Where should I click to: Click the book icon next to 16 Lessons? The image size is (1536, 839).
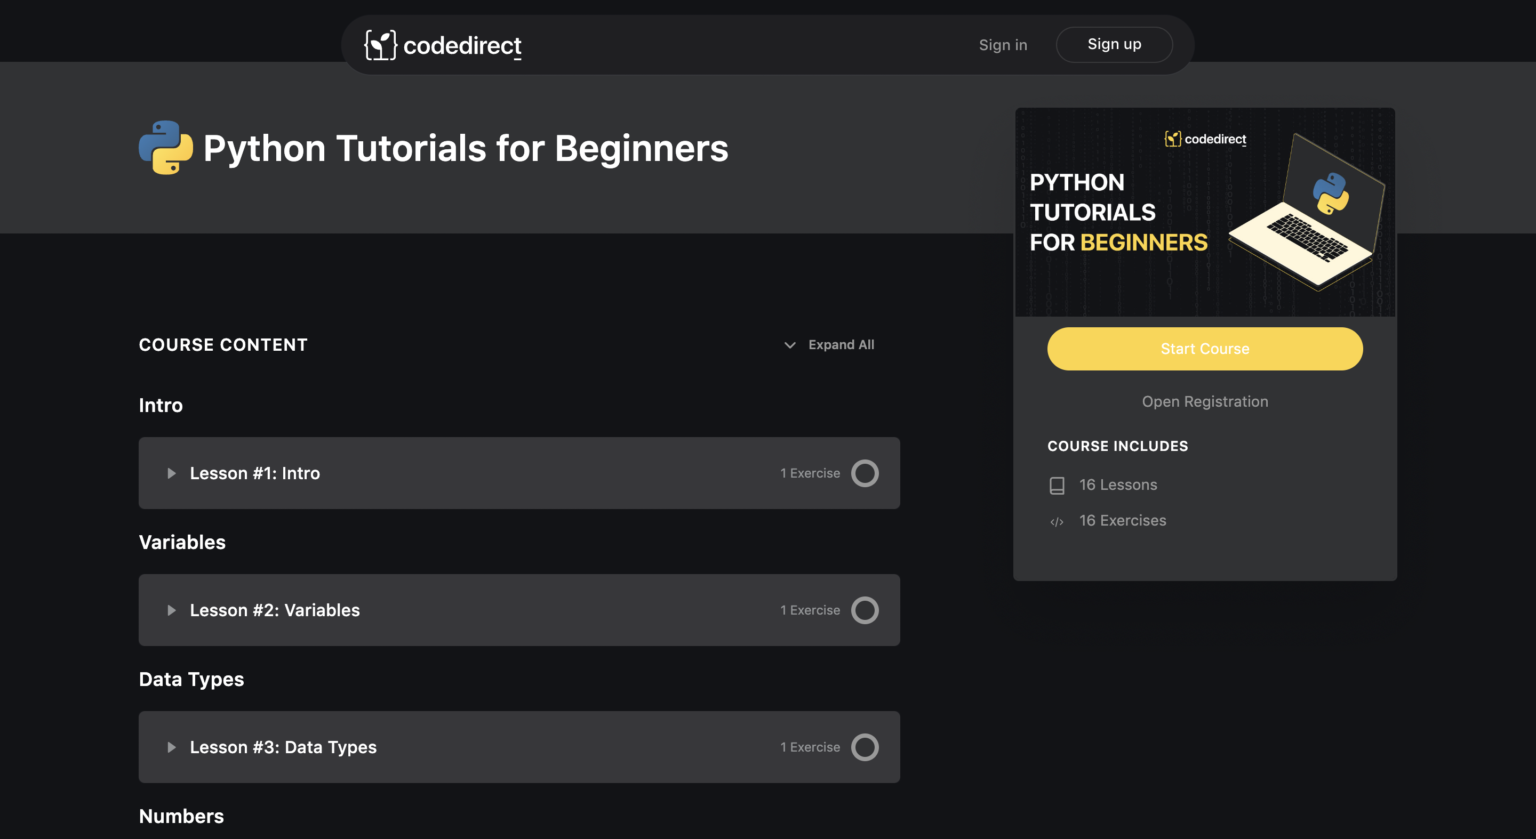(x=1057, y=486)
